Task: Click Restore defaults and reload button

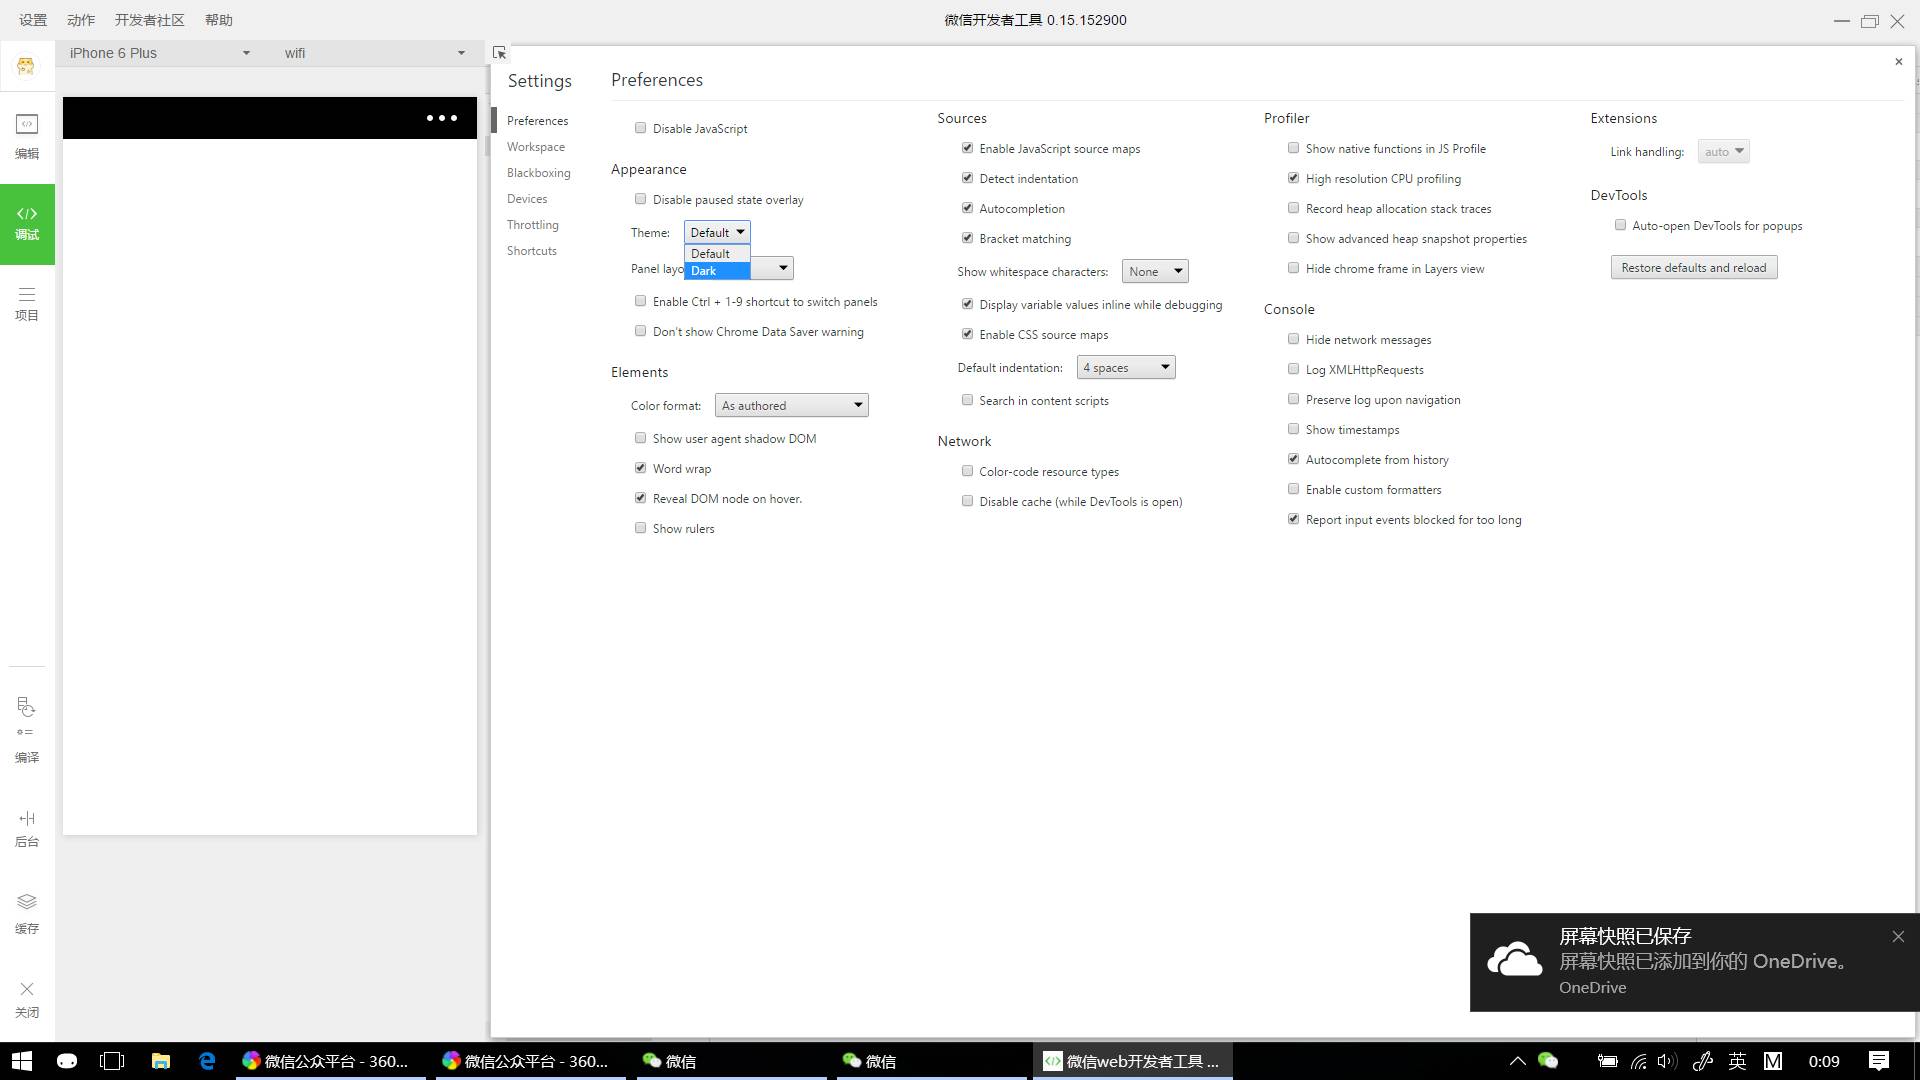Action: tap(1693, 268)
